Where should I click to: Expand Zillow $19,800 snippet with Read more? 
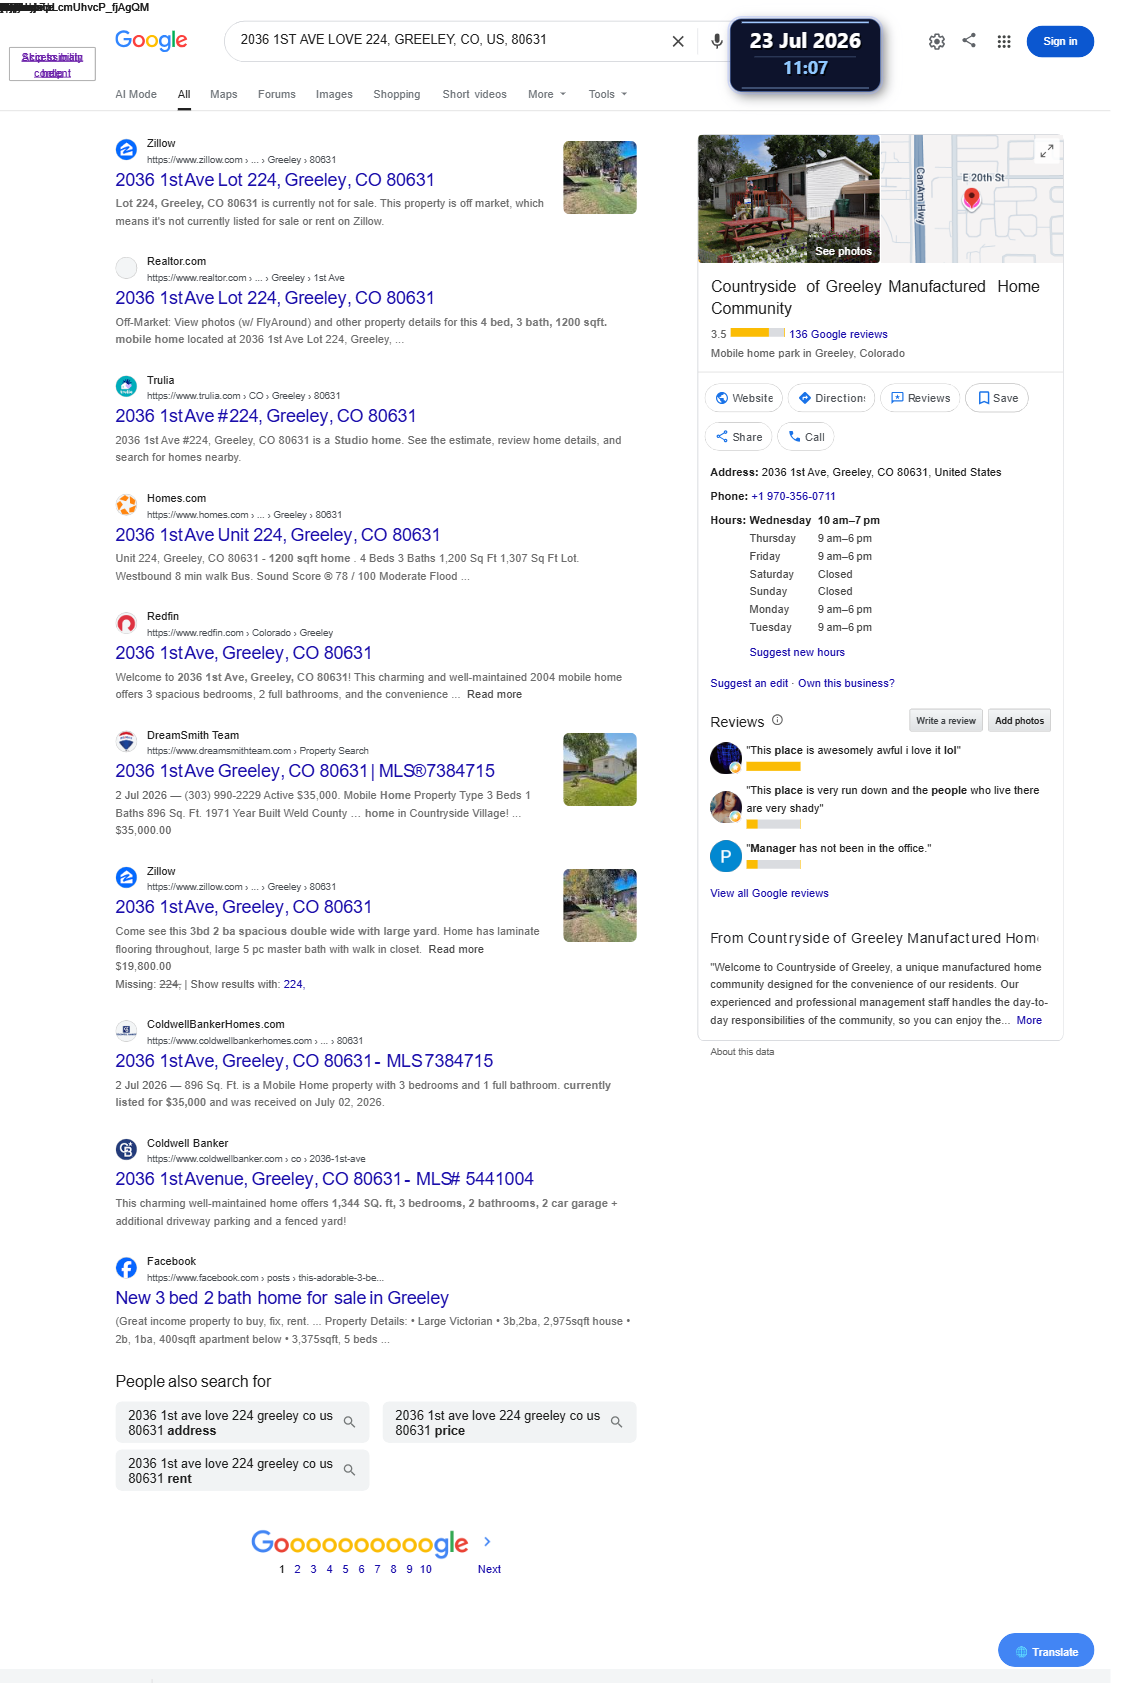(456, 949)
